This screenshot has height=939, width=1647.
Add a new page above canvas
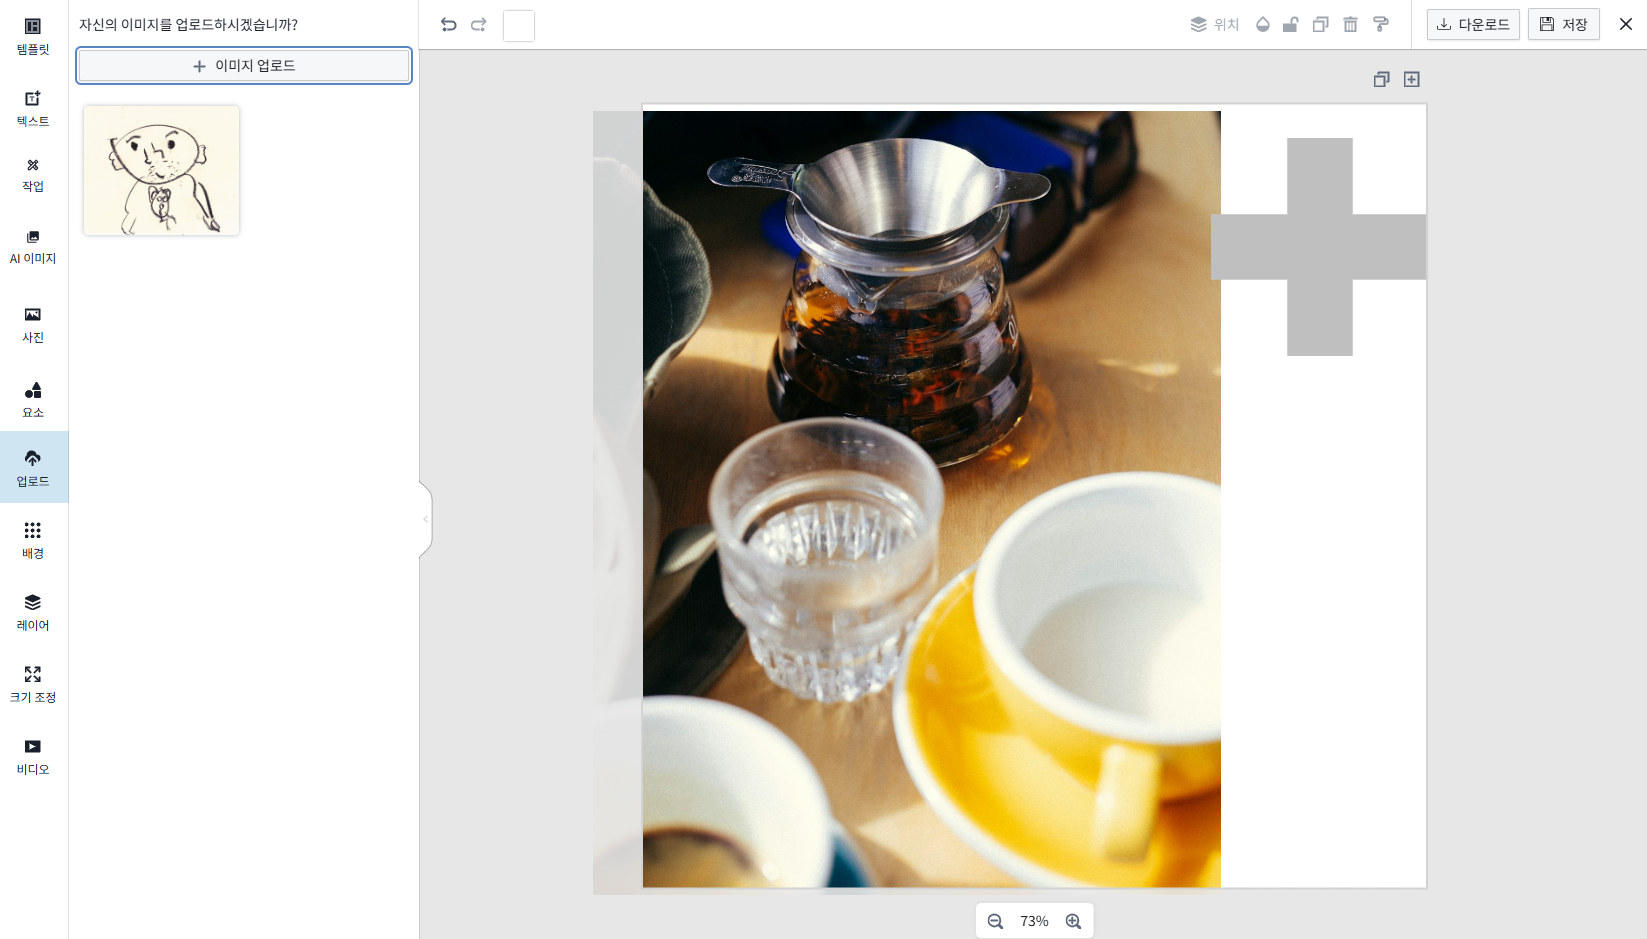point(1411,79)
